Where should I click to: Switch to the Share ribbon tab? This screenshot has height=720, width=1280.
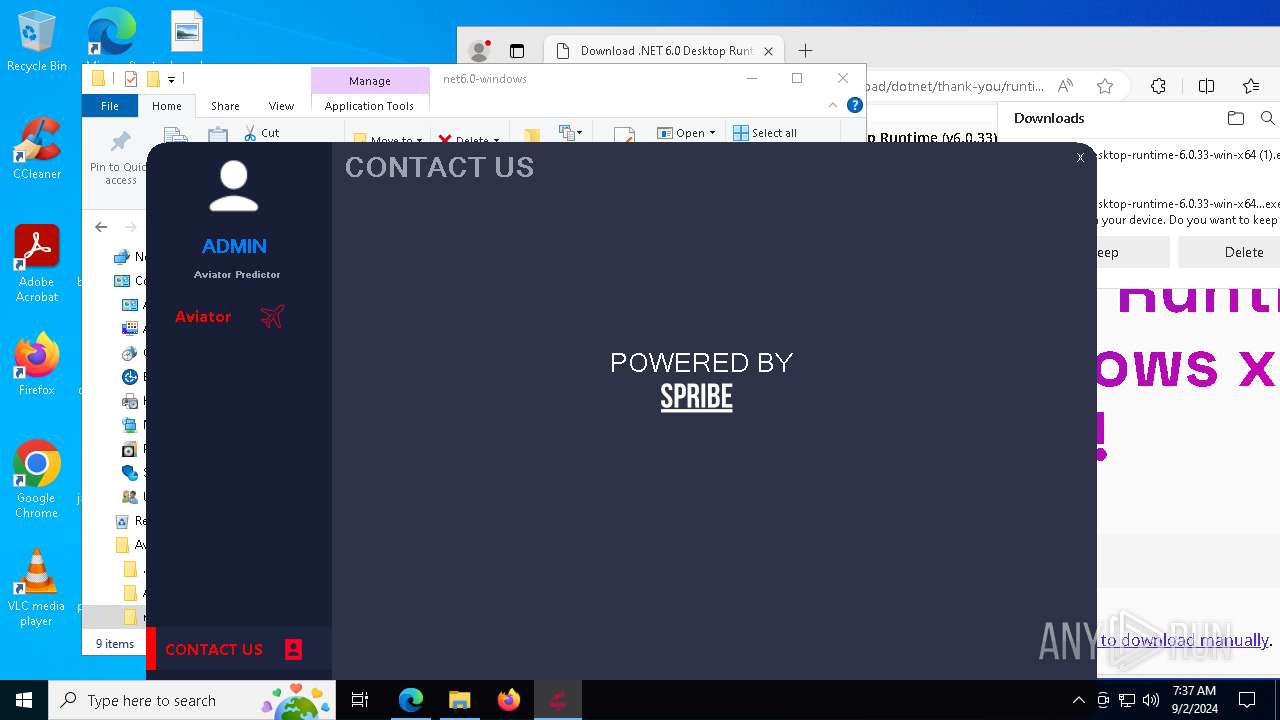click(225, 106)
